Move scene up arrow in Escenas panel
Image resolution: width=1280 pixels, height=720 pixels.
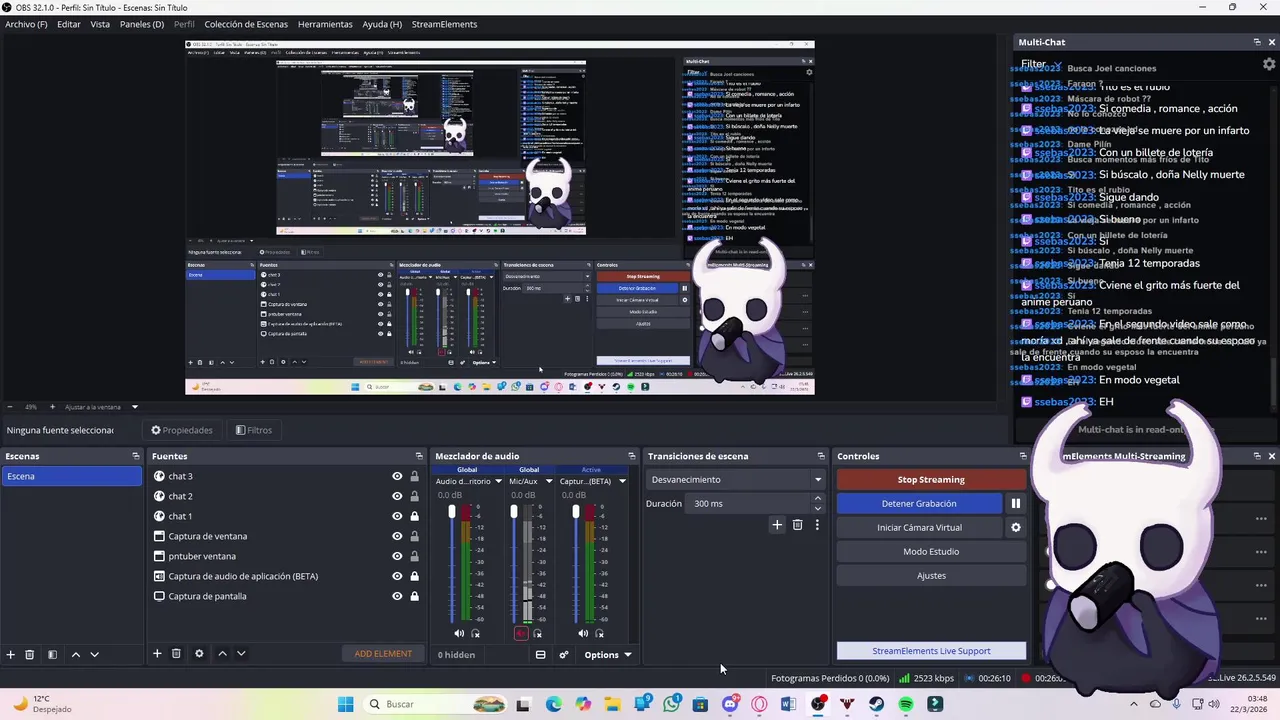(75, 654)
